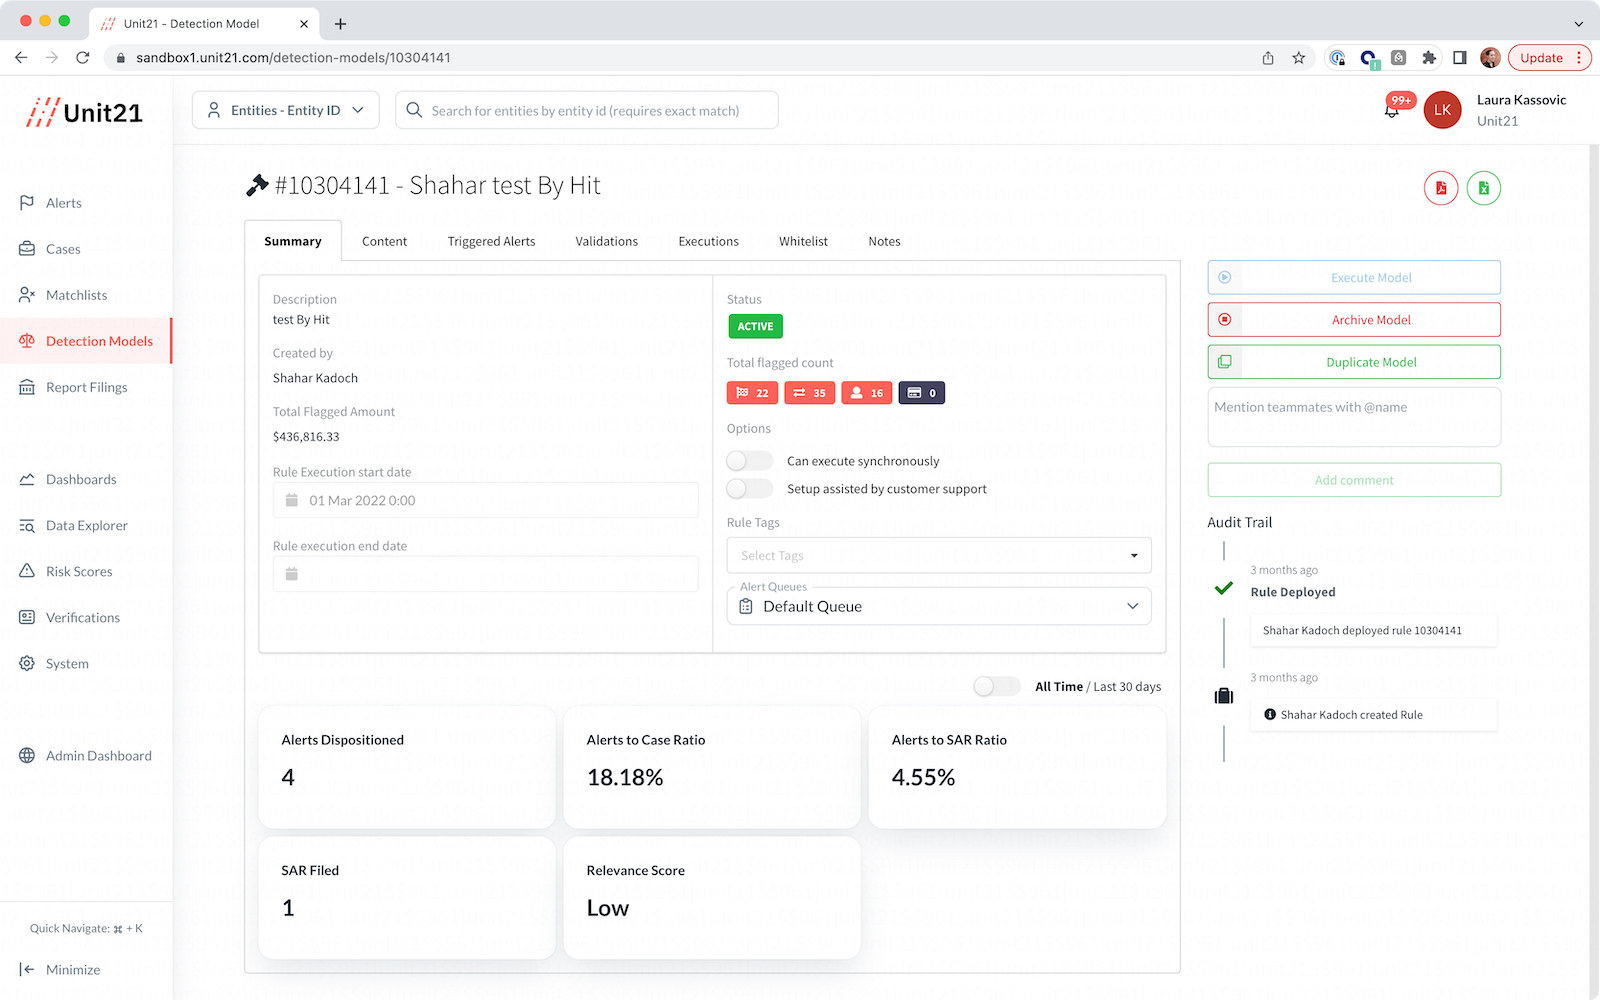This screenshot has width=1600, height=1000.
Task: Select the Whitelist tab
Action: (804, 241)
